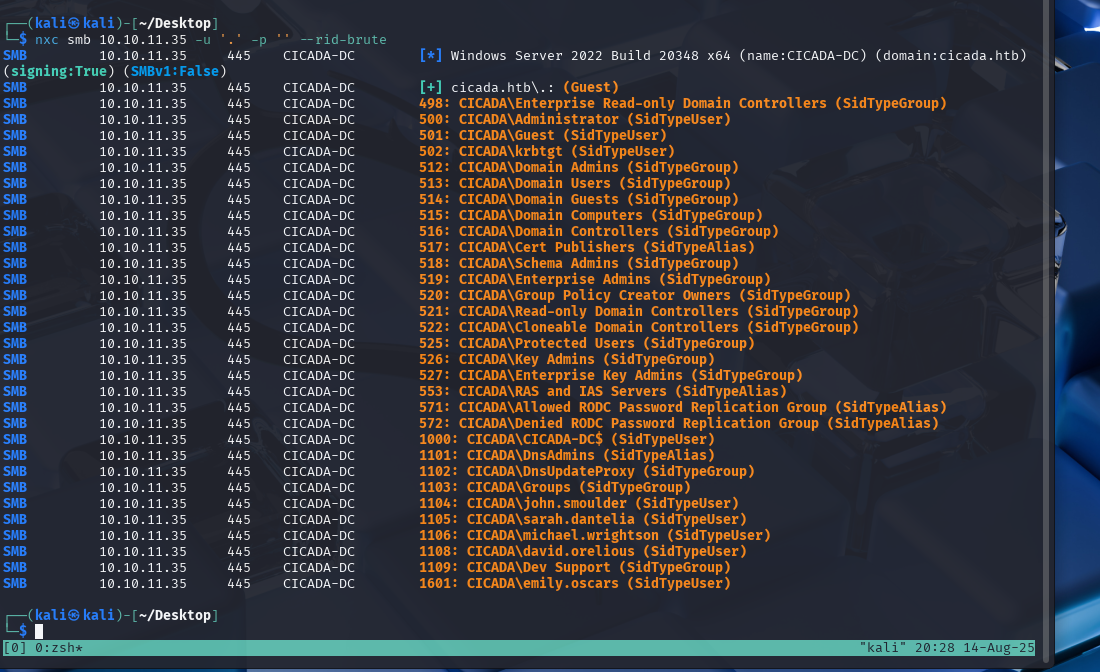Screen dimensions: 1100x672
Task: Click the 527: CICADA\Enterprise Key Admins entry
Action: pyautogui.click(x=610, y=375)
